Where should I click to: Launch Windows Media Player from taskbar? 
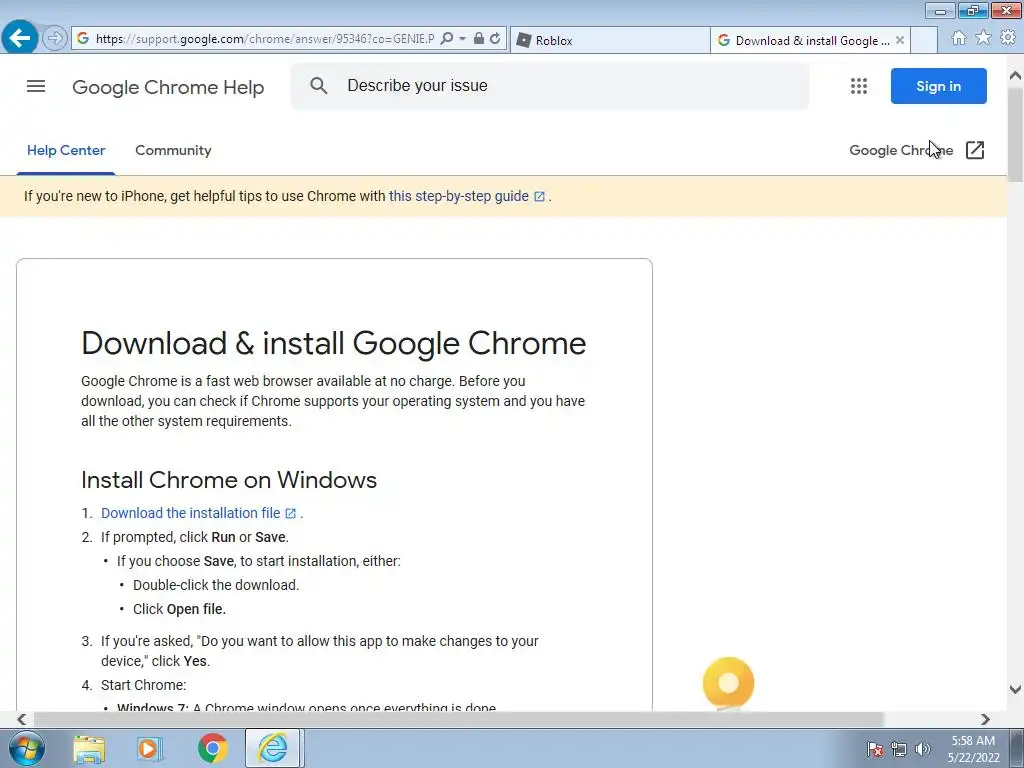[x=150, y=749]
